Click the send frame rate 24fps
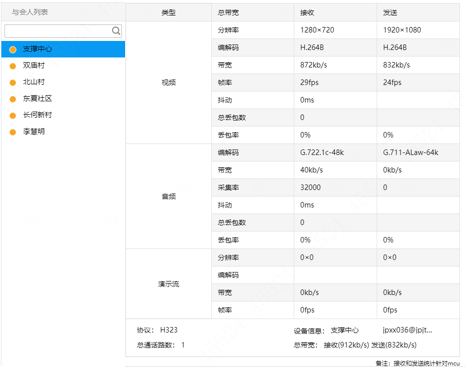 point(392,82)
